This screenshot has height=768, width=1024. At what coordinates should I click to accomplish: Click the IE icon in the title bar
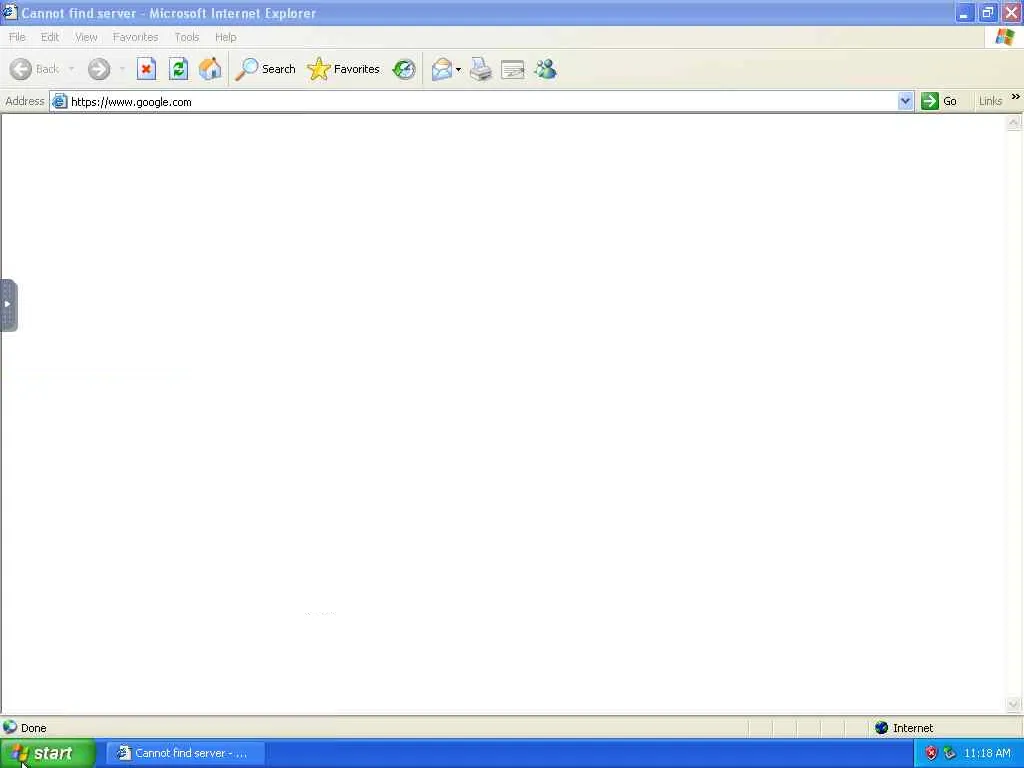pyautogui.click(x=10, y=12)
